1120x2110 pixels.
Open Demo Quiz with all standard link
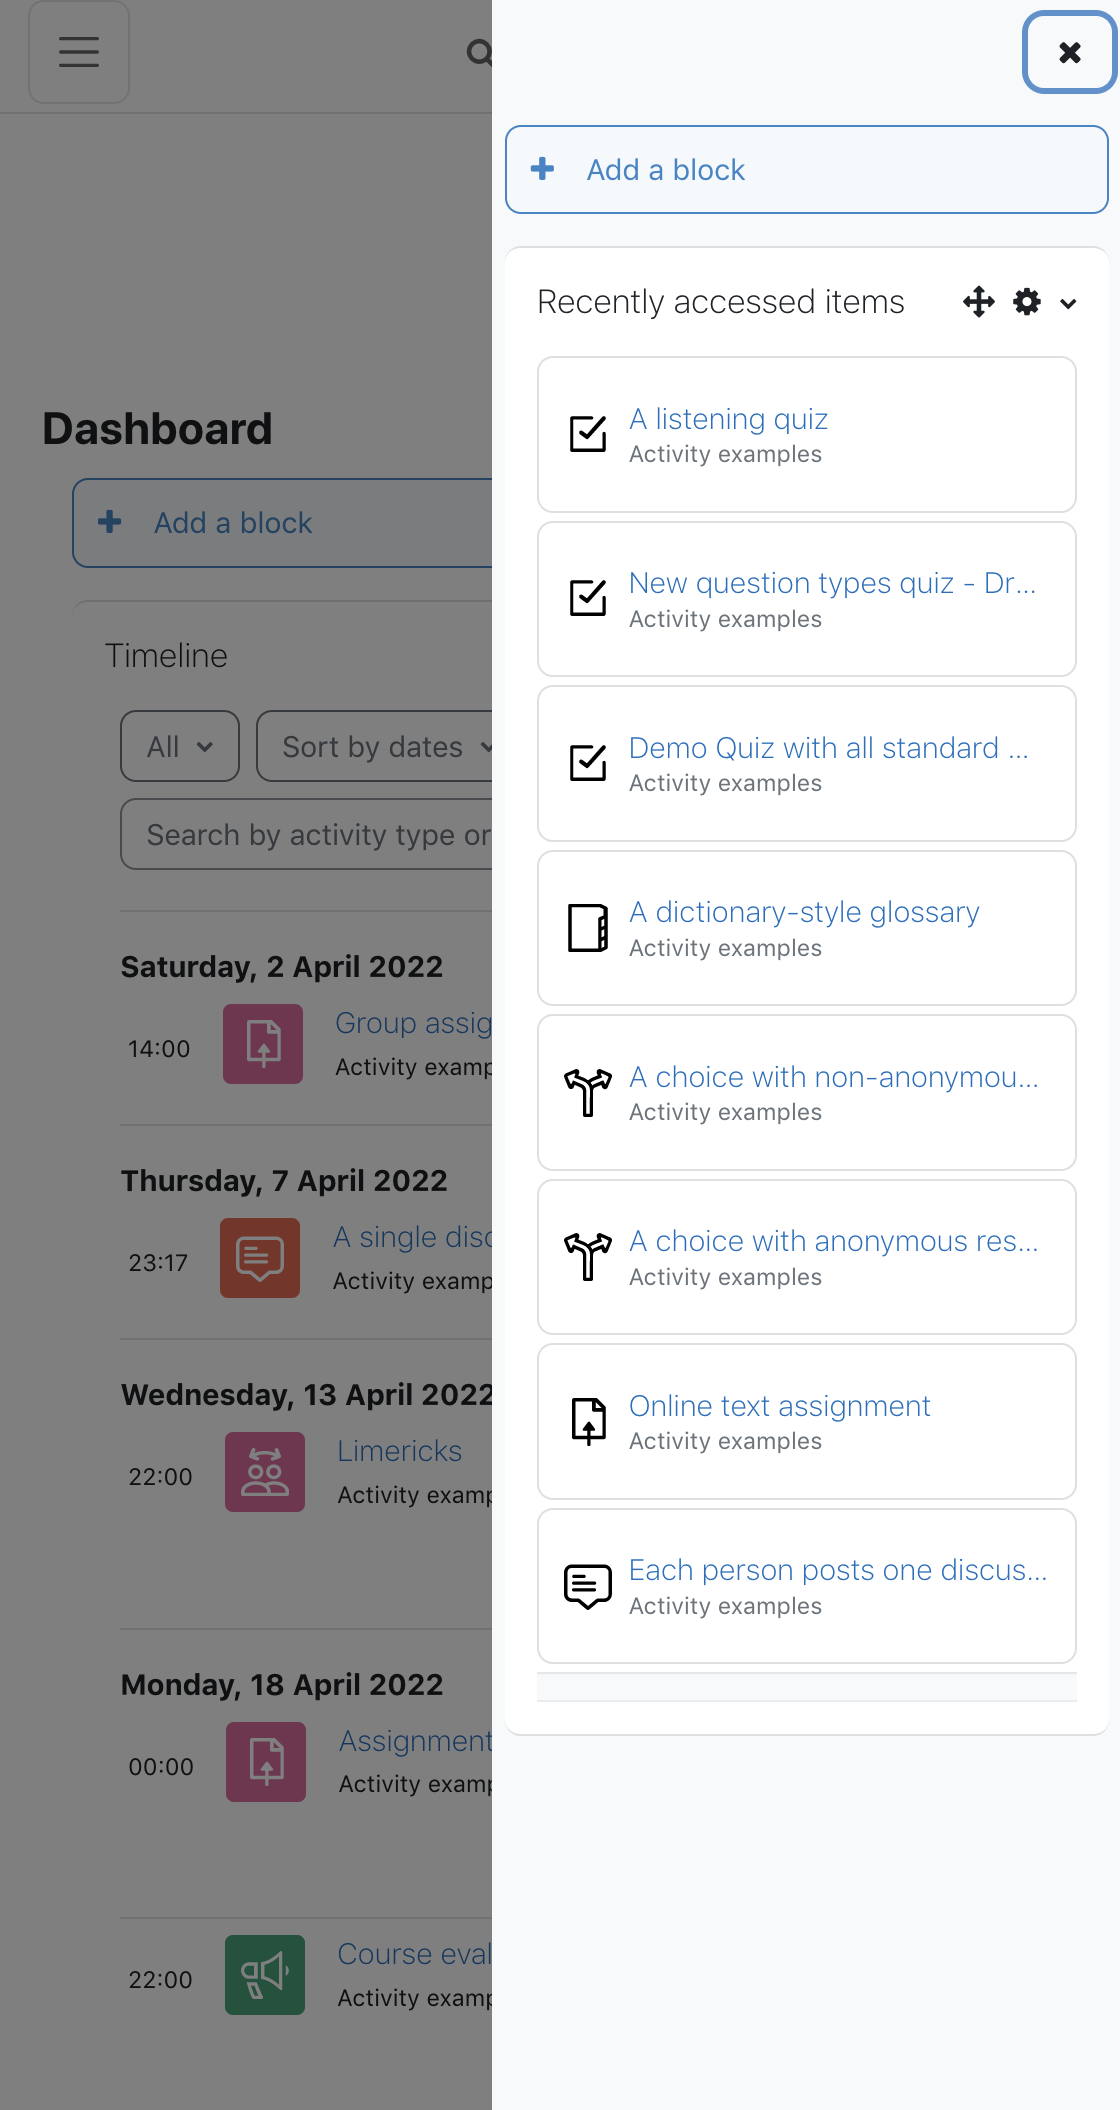coord(828,748)
